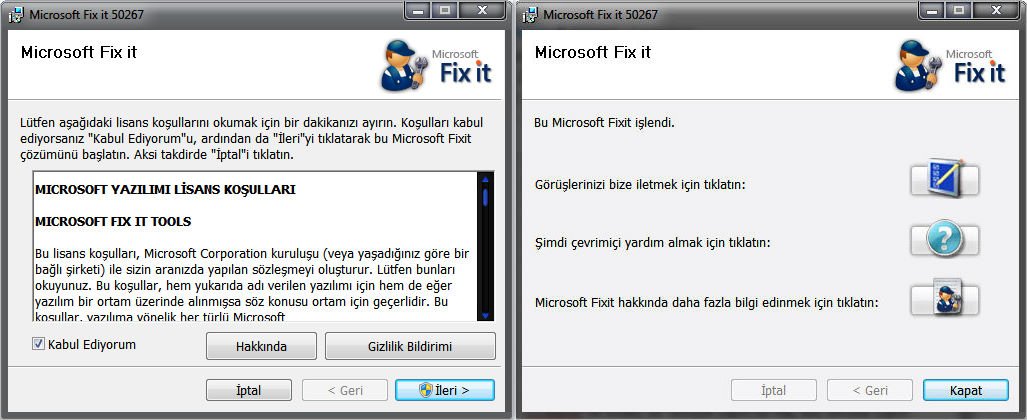1027x420 pixels.
Task: Click the Fix it logo in left dialog
Action: coord(438,65)
